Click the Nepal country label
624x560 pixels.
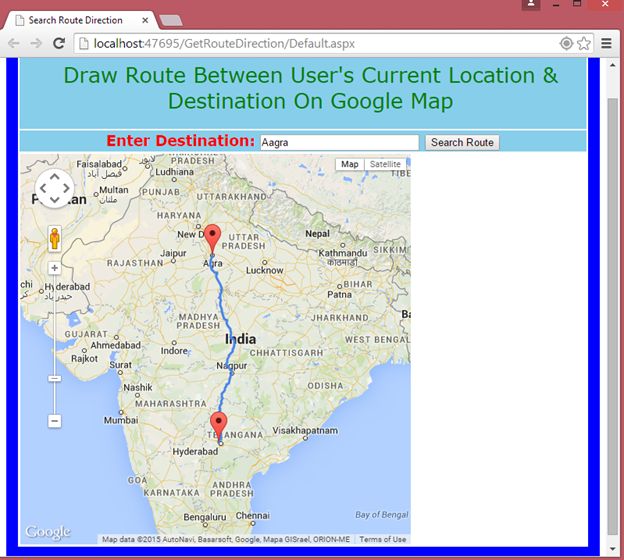pyautogui.click(x=317, y=234)
